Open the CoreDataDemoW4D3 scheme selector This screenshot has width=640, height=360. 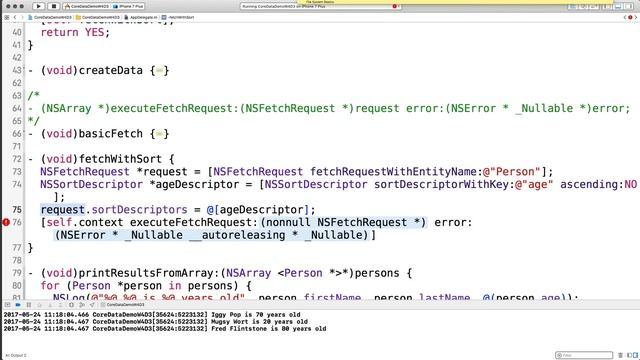(87, 7)
